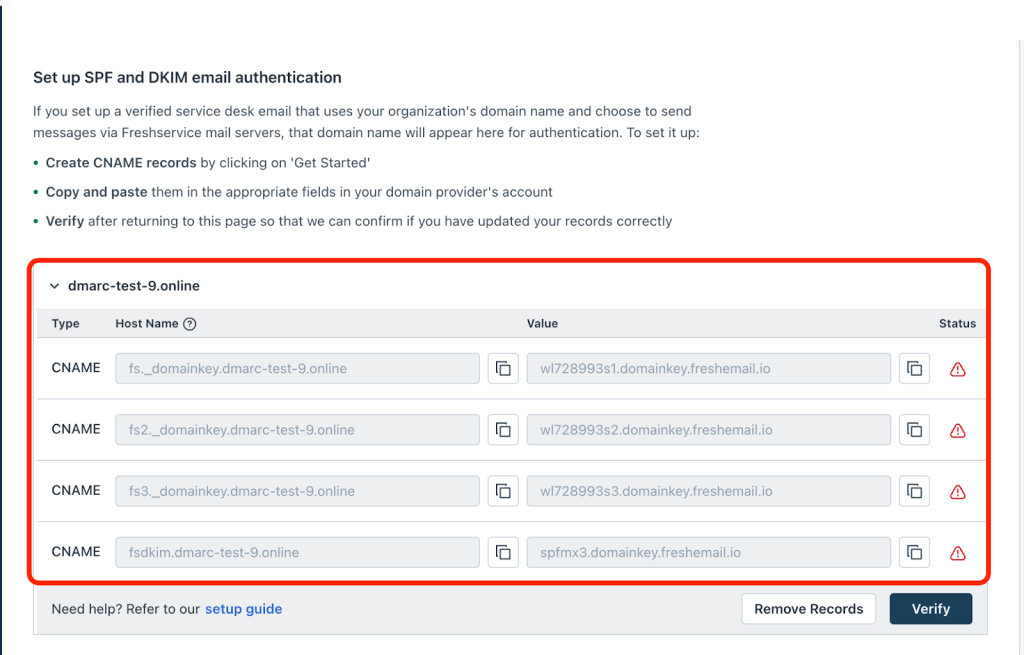
Task: Collapse the dmarc-test-9.online section chevron
Action: coord(54,286)
